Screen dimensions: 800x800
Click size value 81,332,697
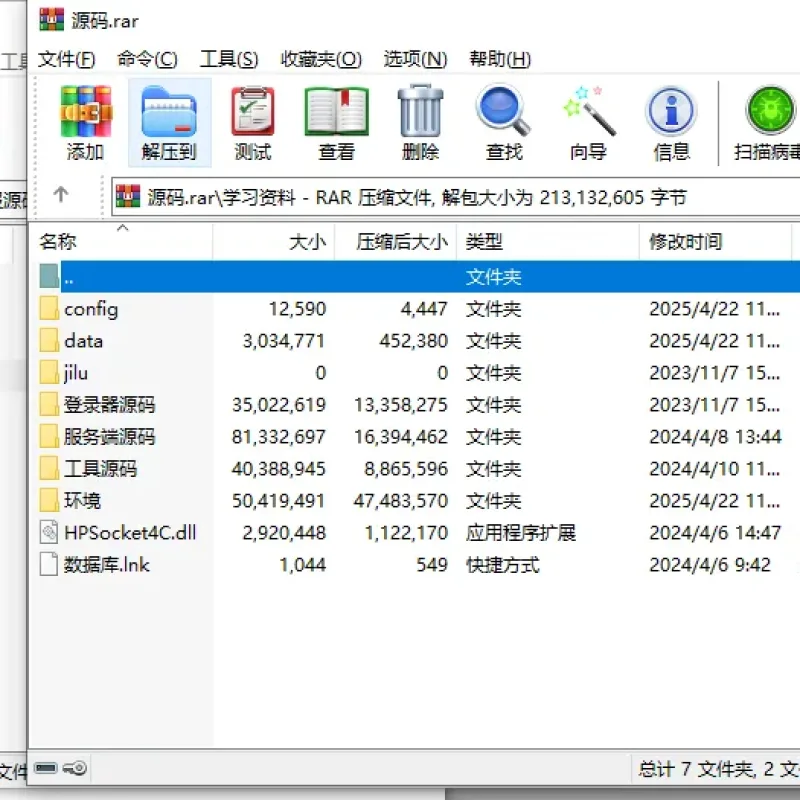pyautogui.click(x=279, y=437)
